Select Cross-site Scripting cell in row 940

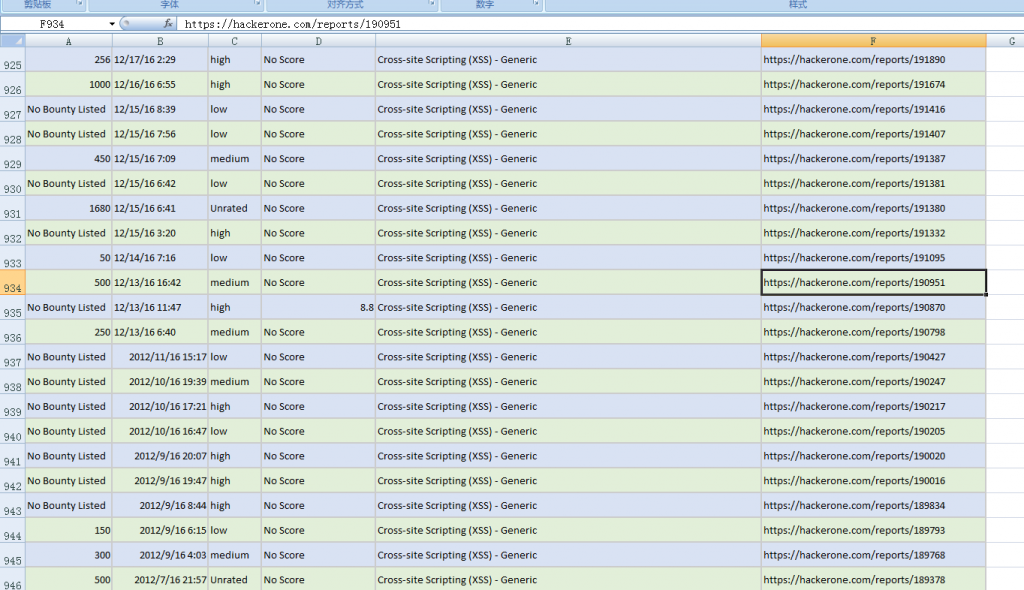point(568,431)
